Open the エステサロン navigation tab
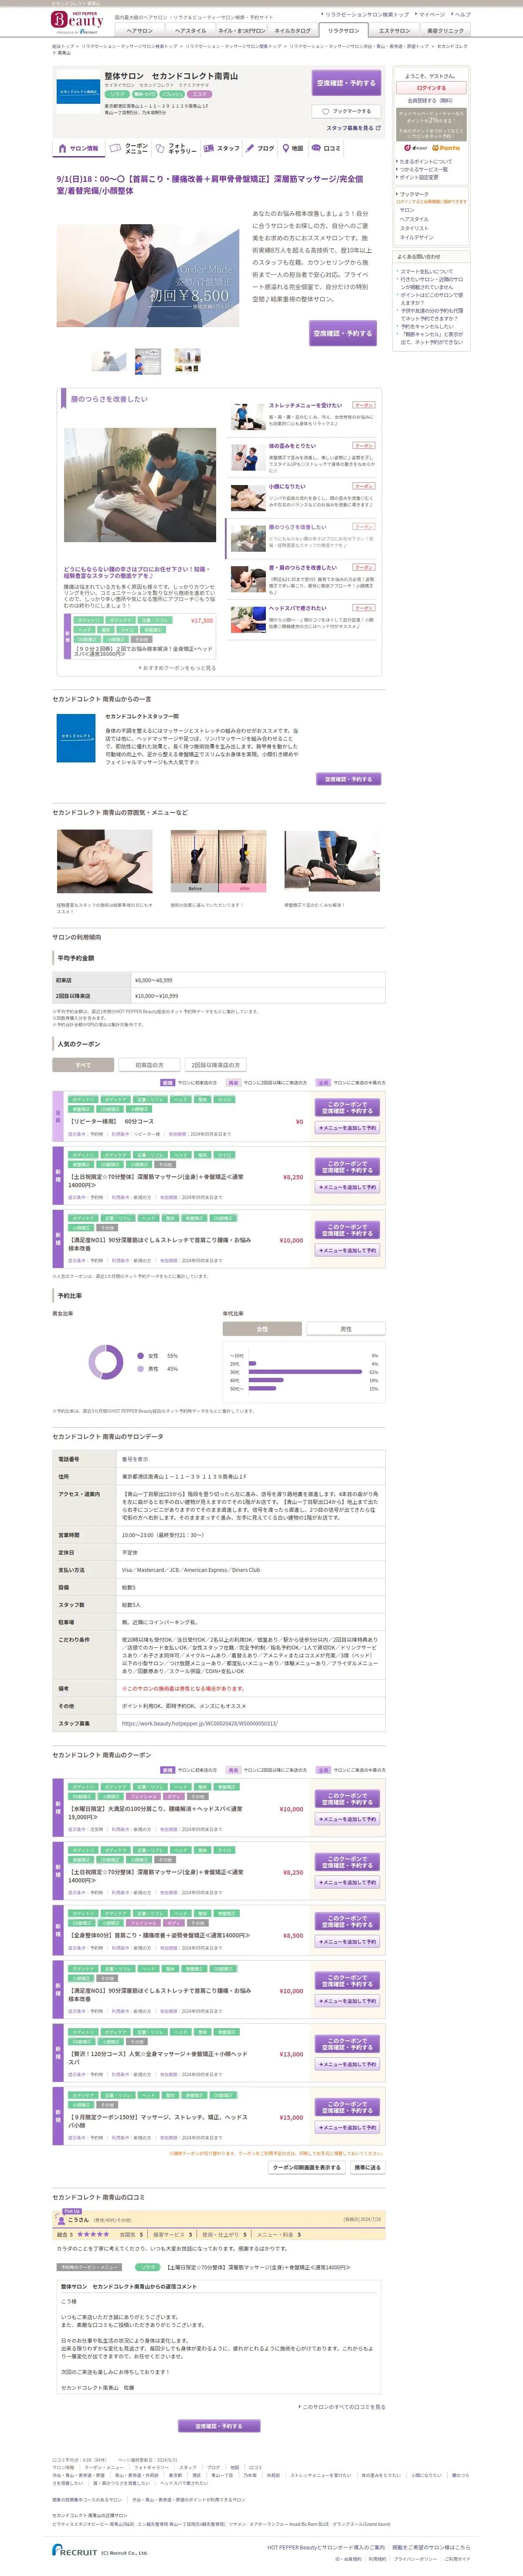Screen dimensions: 523x2576 tap(394, 31)
